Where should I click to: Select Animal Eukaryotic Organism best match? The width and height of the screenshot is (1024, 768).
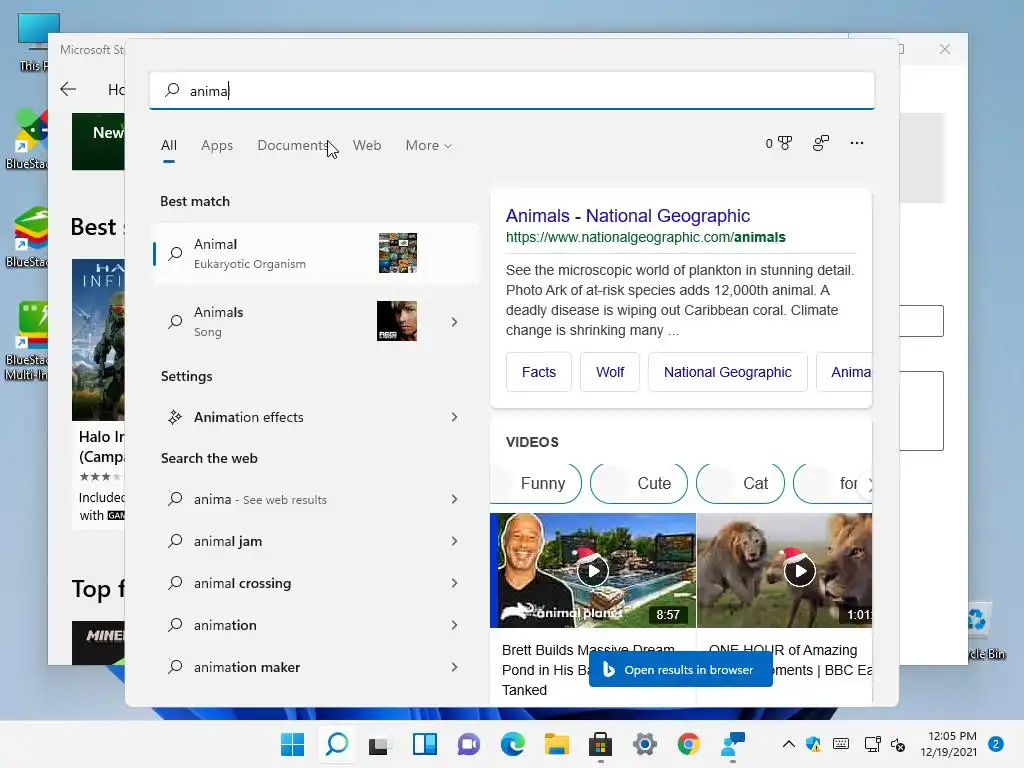(x=315, y=253)
